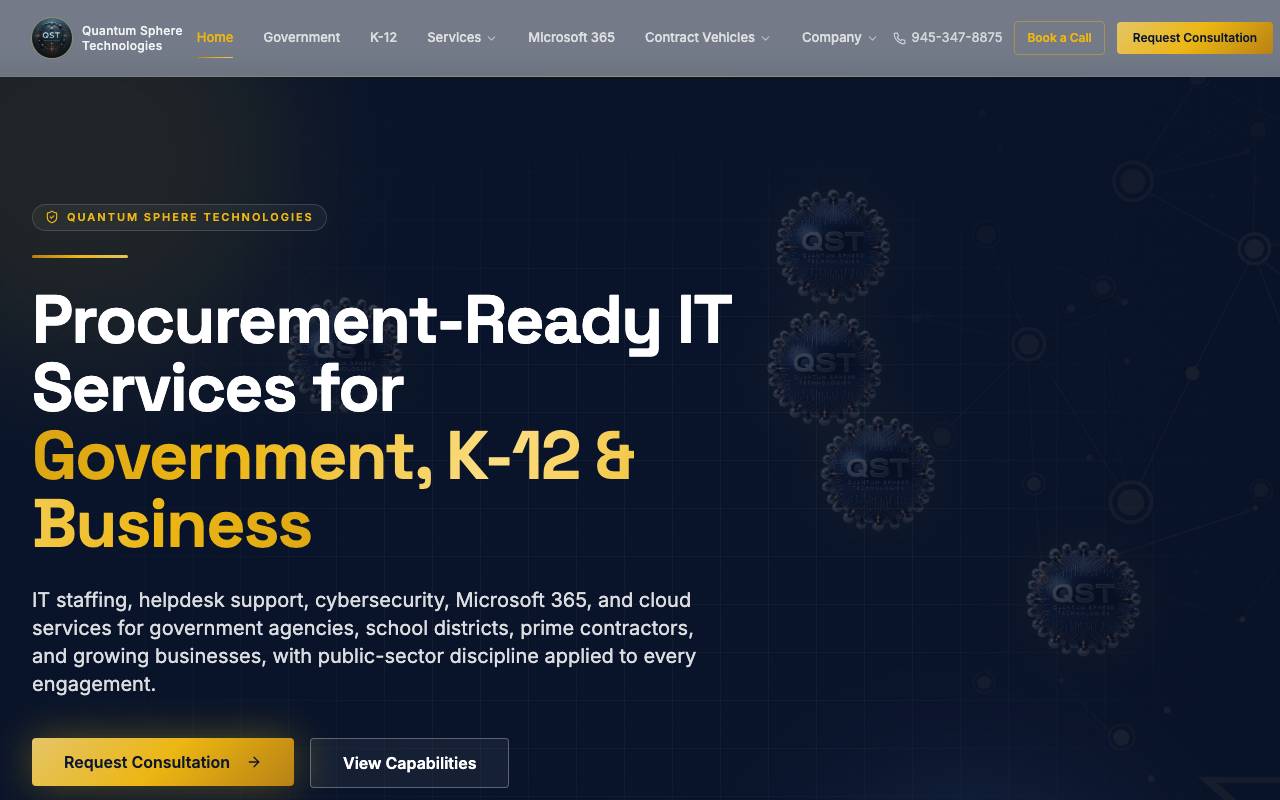Click the hero Request Consultation button

(x=163, y=762)
